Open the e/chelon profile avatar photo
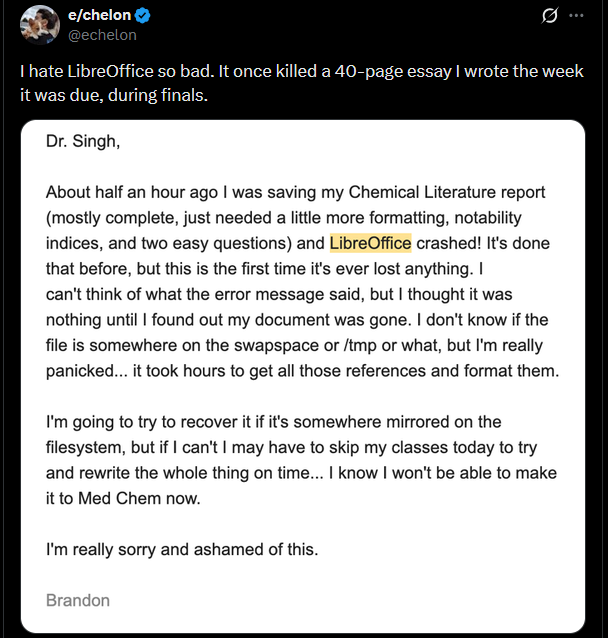The width and height of the screenshot is (608, 638). pos(40,24)
